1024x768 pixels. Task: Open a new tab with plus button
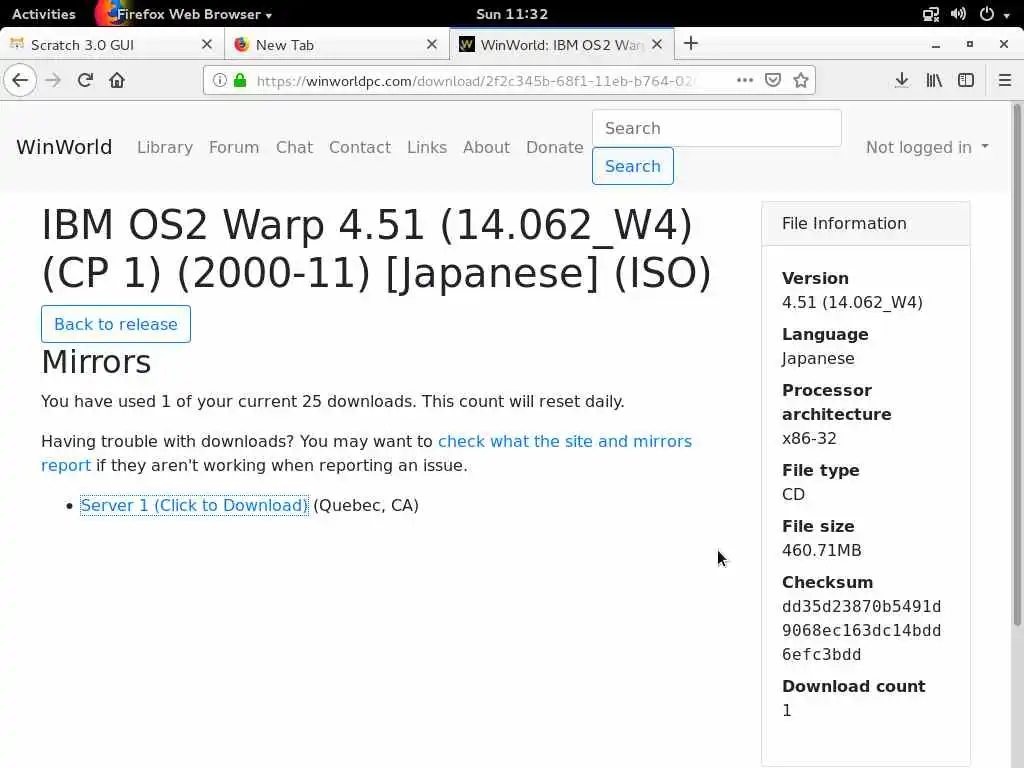click(x=691, y=44)
